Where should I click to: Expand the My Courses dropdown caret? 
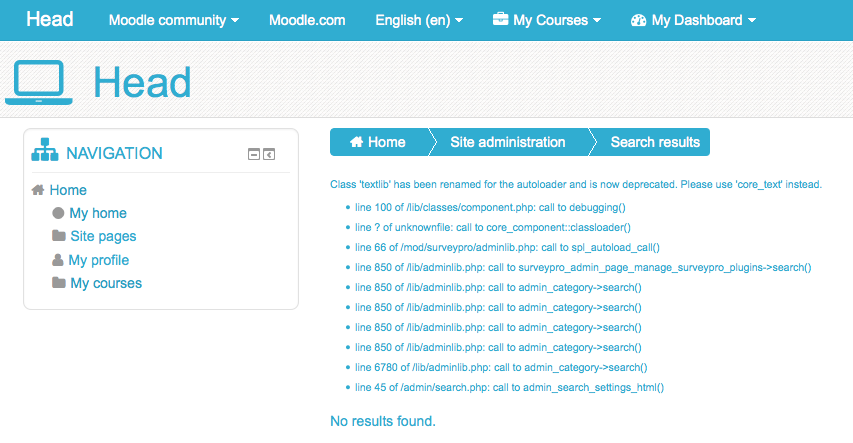click(597, 20)
